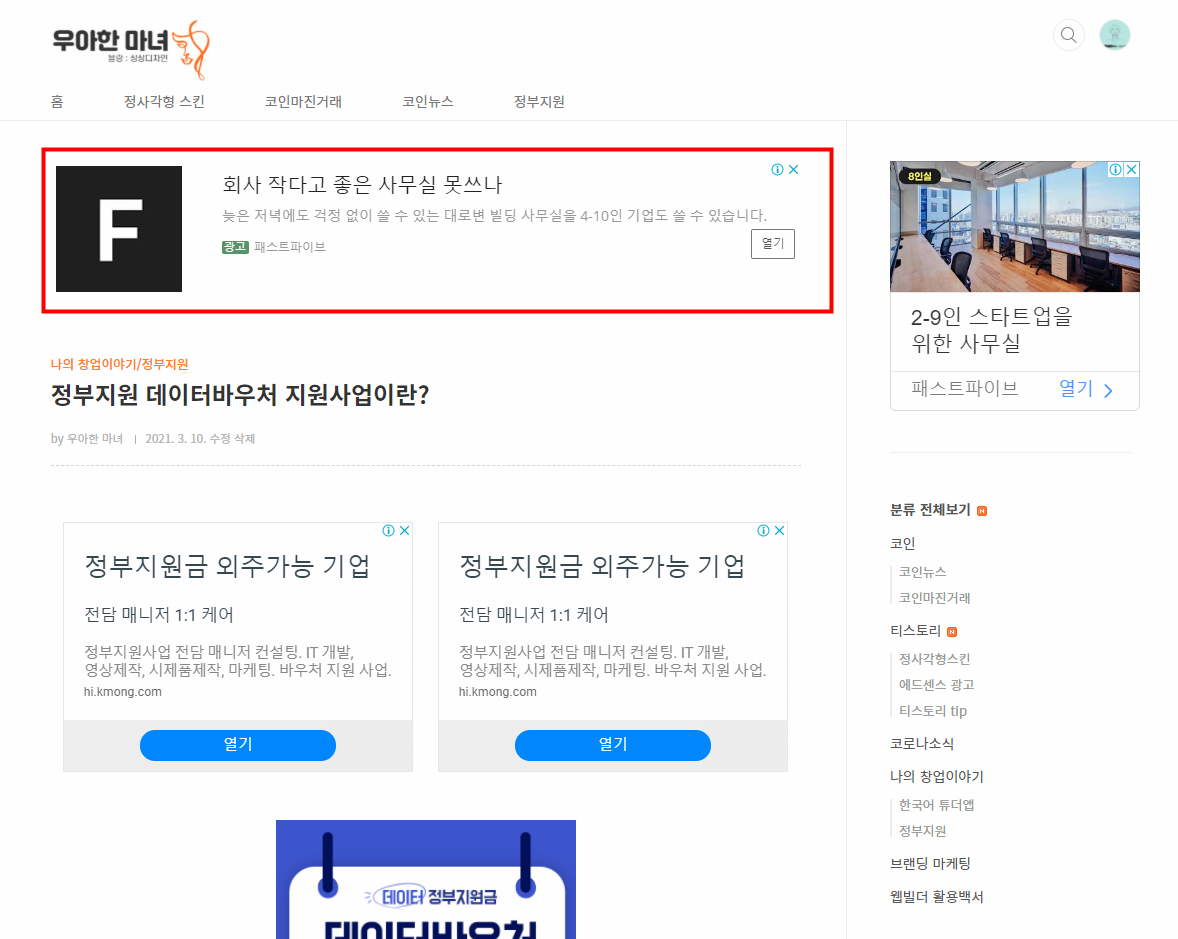The image size is (1178, 939).
Task: Open the 분류 전체보기 category list
Action: (930, 510)
